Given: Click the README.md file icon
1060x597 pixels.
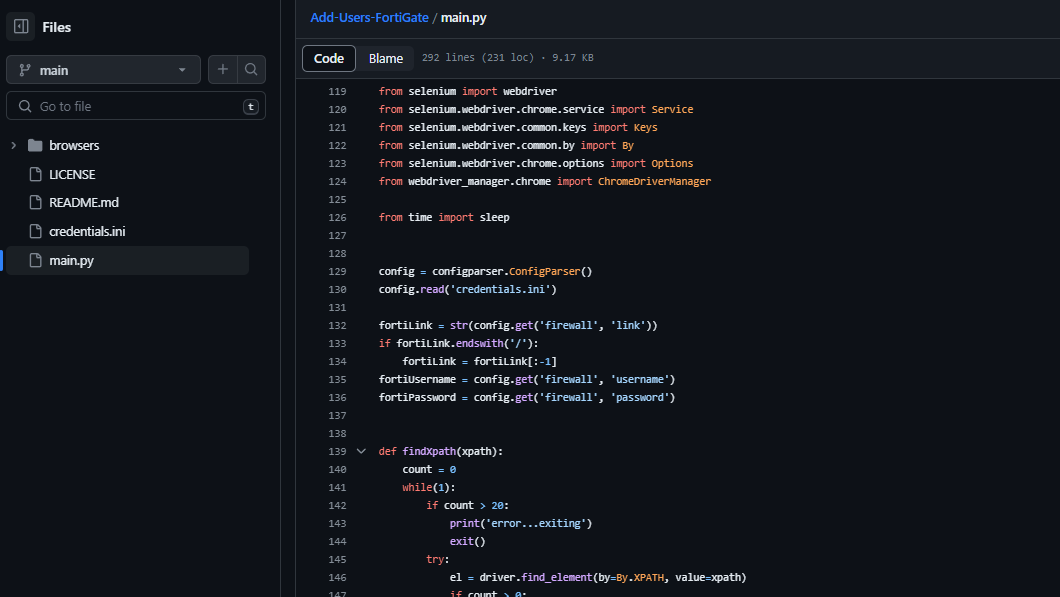Looking at the screenshot, I should point(35,202).
